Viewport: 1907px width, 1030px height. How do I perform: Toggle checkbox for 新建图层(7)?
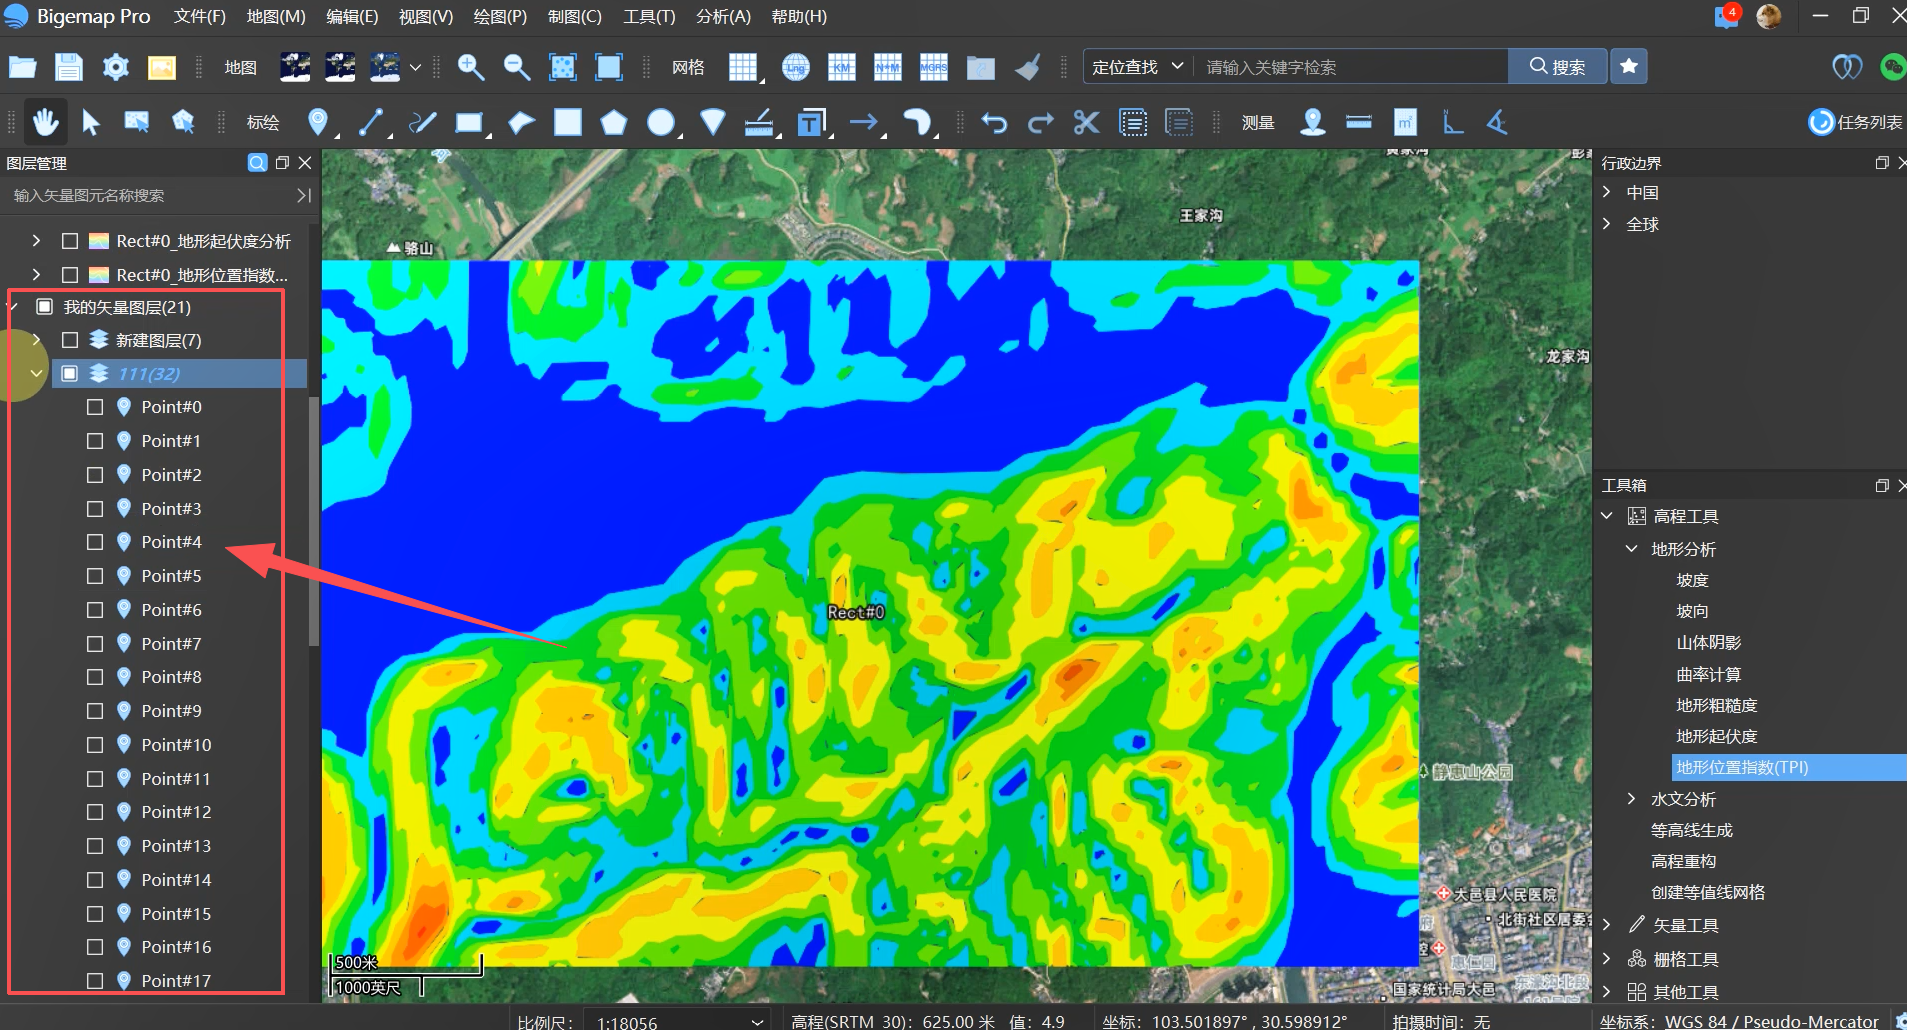70,340
